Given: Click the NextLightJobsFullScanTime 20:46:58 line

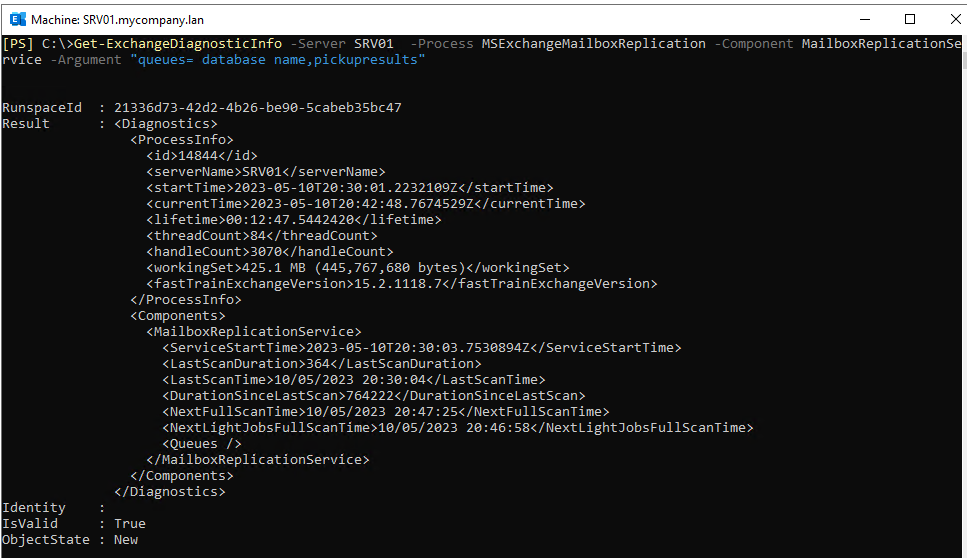Looking at the screenshot, I should (458, 429).
